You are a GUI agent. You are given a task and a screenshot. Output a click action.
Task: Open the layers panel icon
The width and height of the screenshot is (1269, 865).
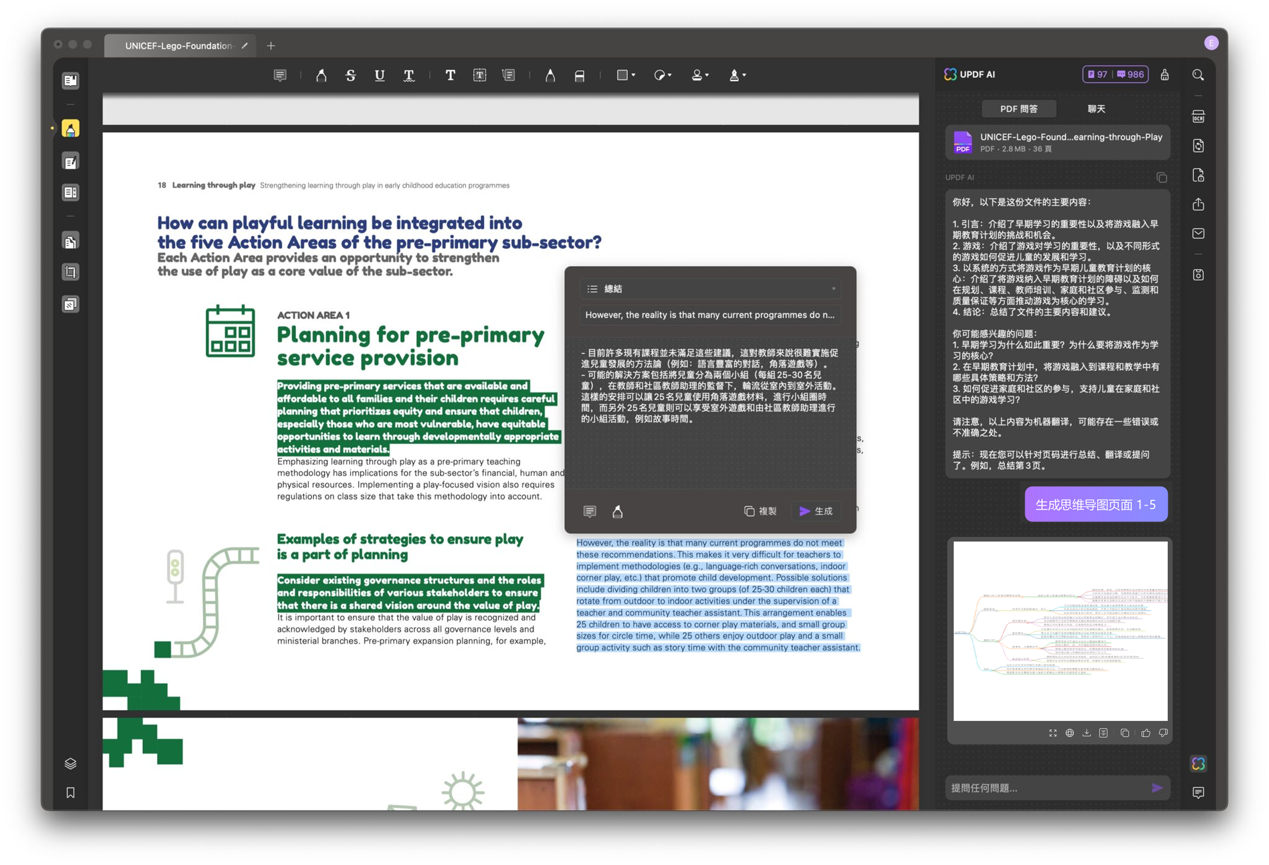pos(70,763)
